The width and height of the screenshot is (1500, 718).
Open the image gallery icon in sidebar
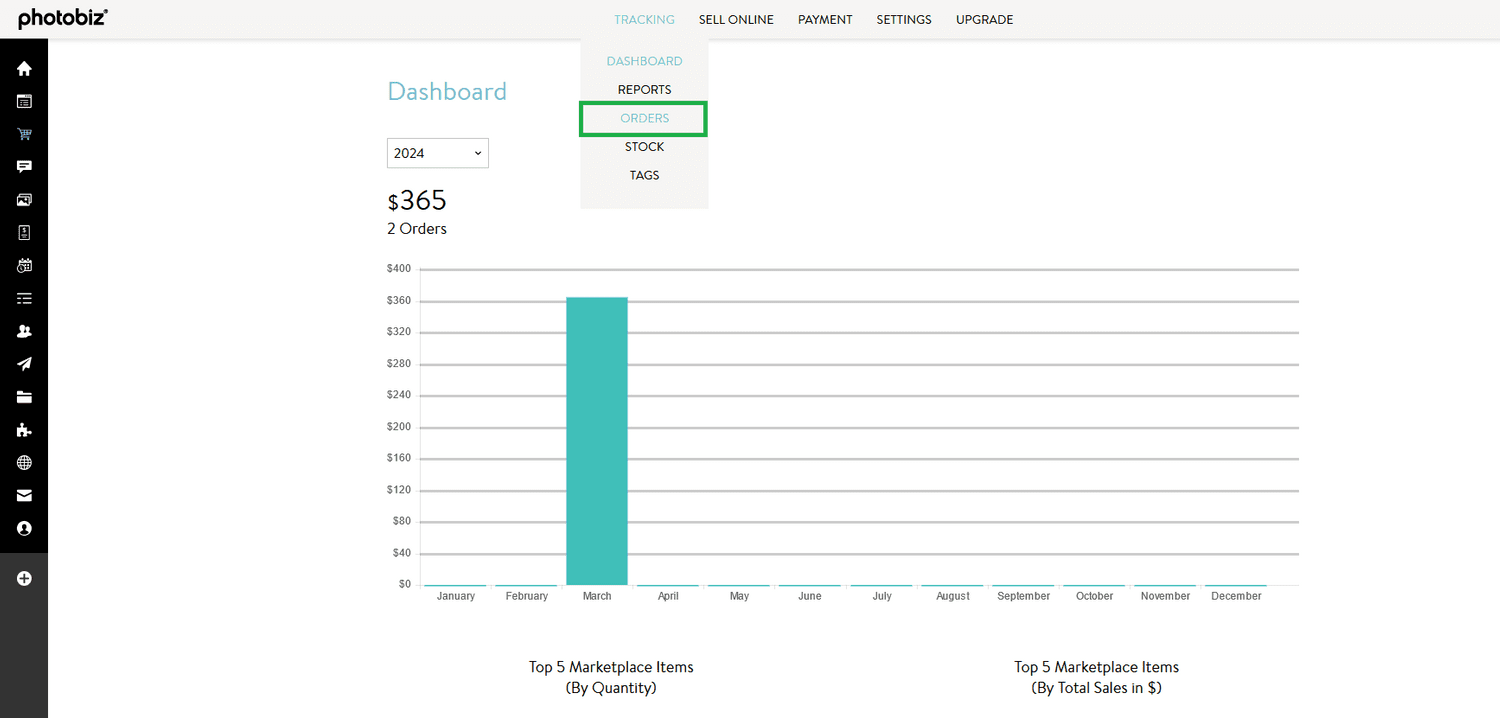[24, 200]
